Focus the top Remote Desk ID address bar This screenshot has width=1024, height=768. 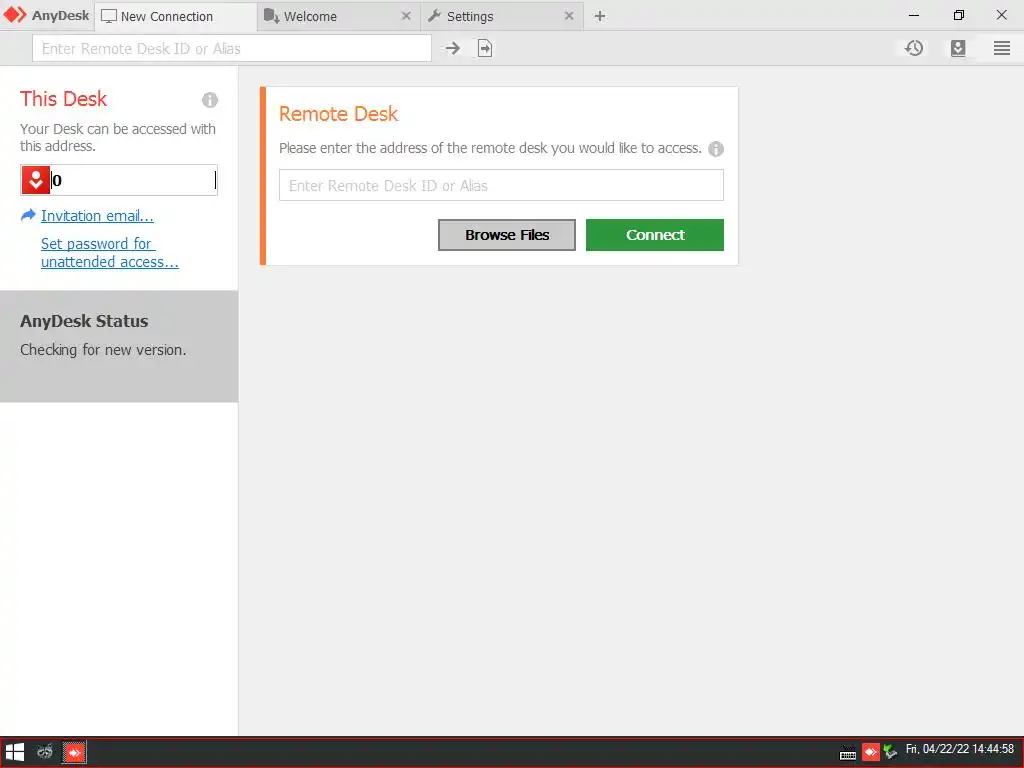pos(232,48)
